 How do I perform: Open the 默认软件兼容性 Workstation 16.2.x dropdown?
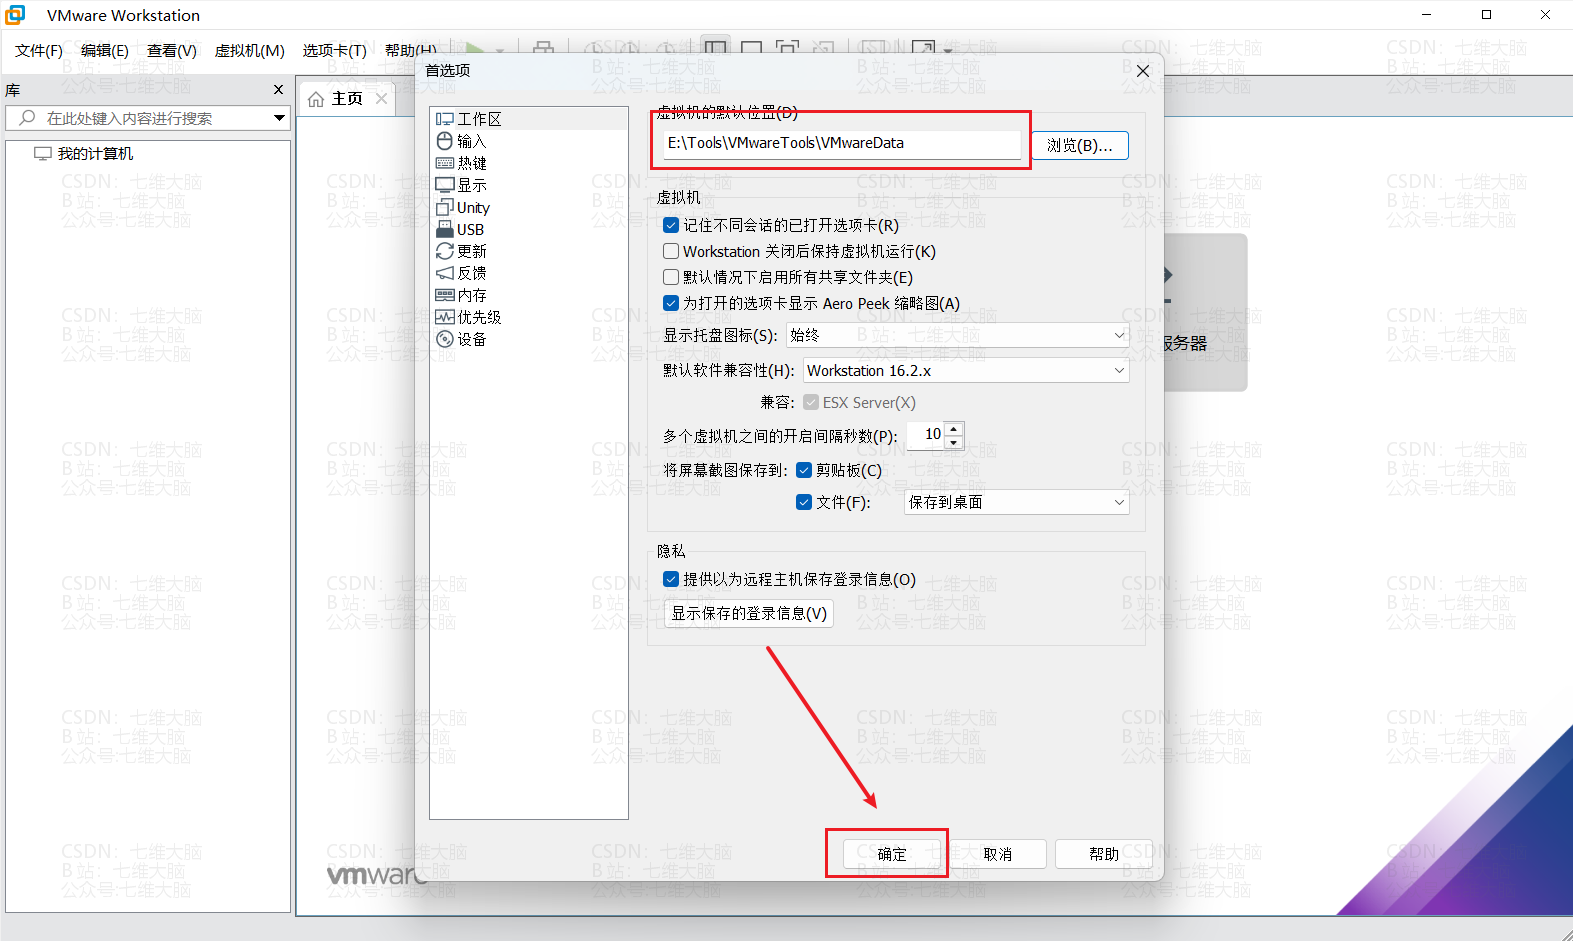967,370
